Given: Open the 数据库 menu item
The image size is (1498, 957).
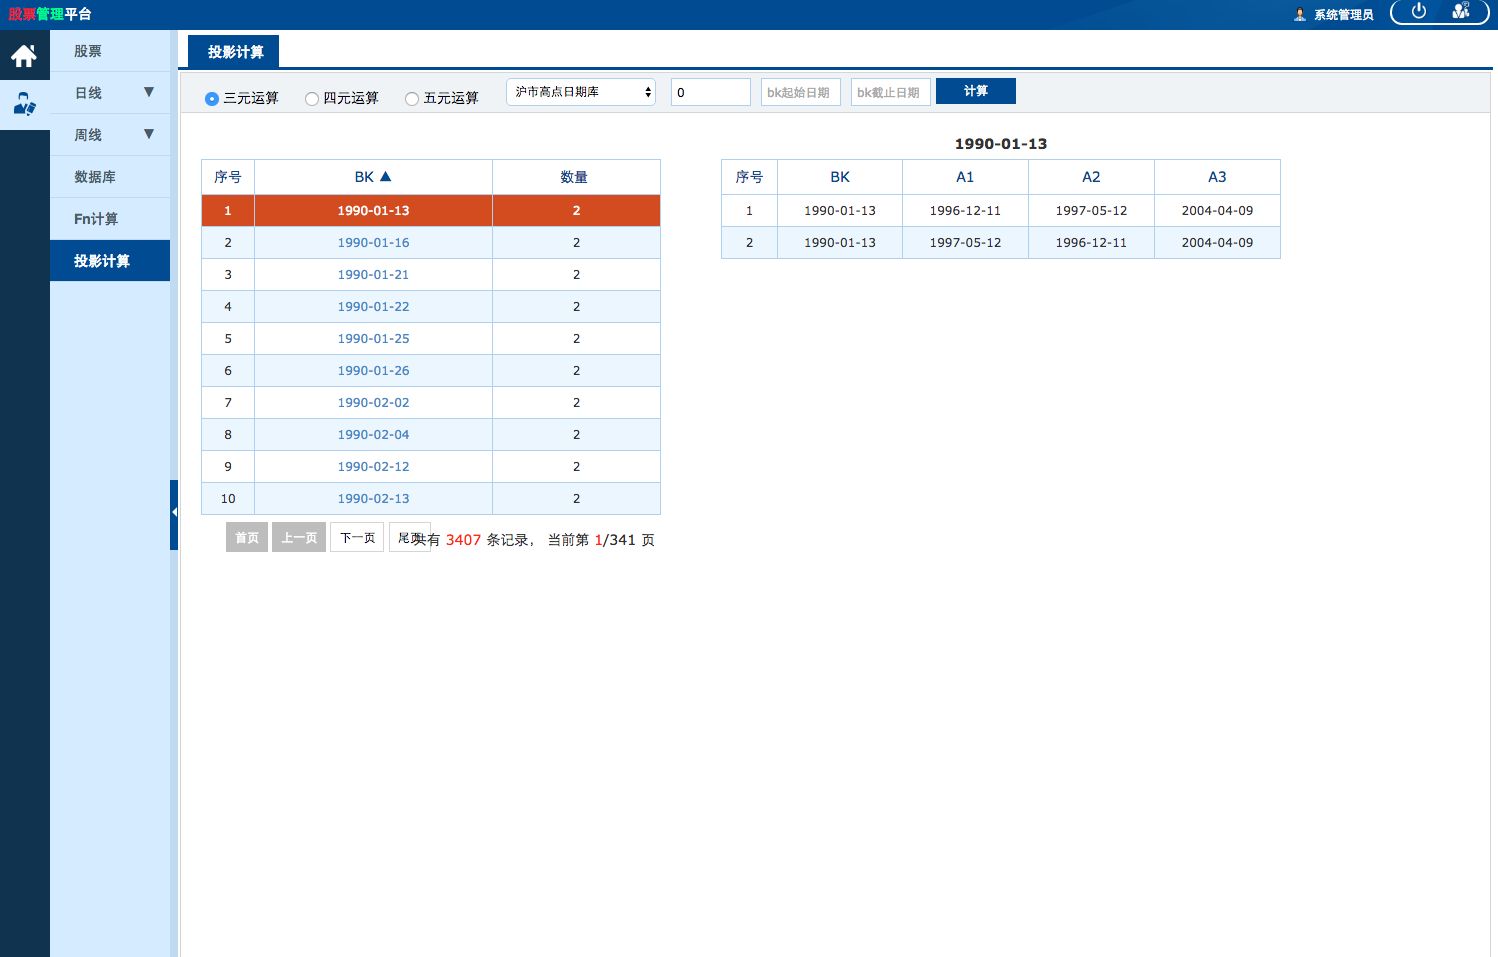Looking at the screenshot, I should [95, 177].
